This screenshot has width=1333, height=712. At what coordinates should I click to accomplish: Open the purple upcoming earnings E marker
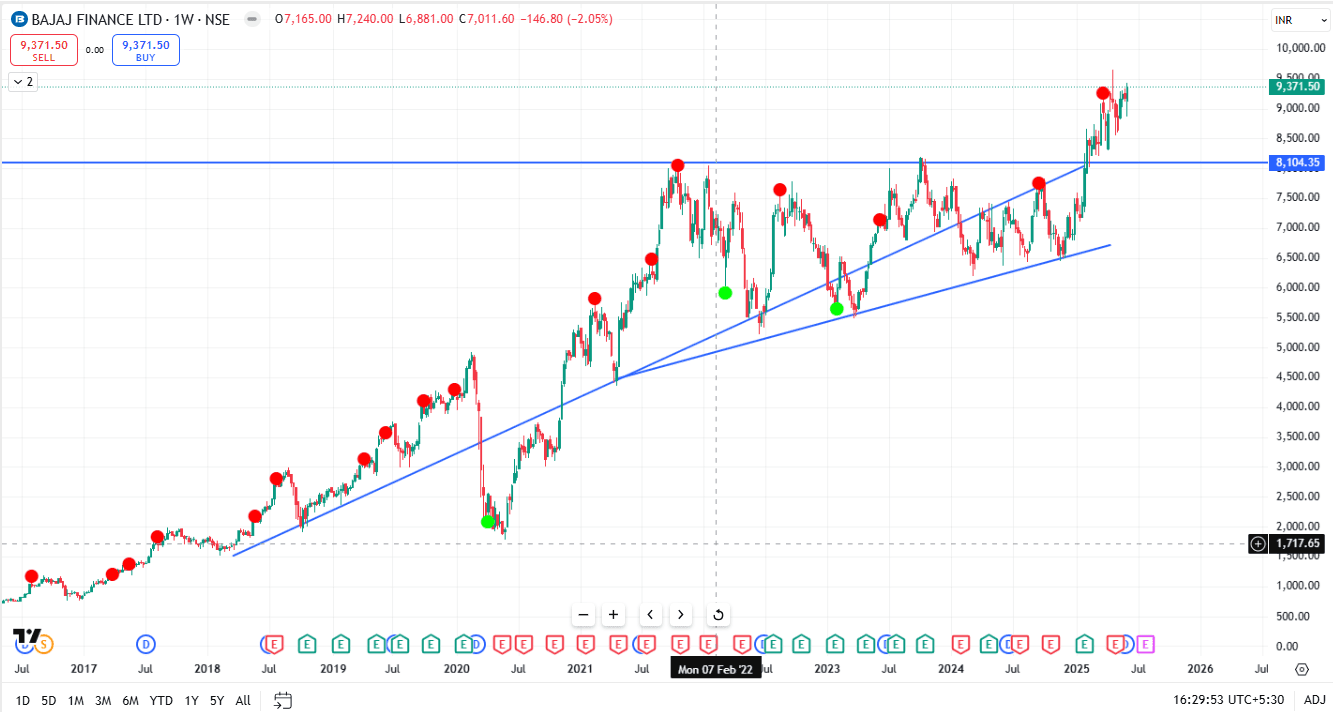click(1146, 644)
